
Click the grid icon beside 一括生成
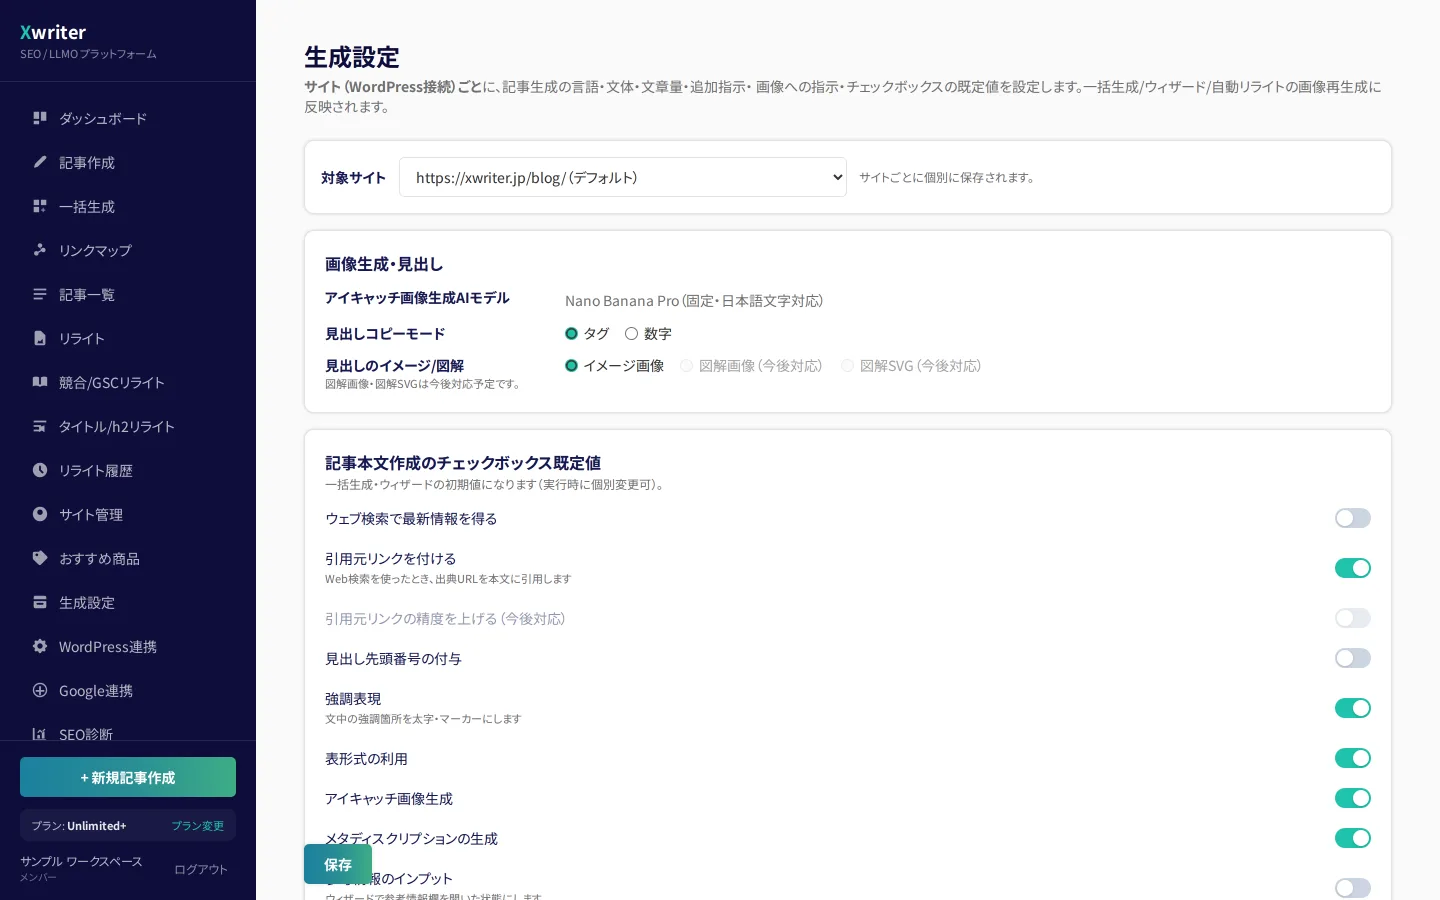(40, 206)
